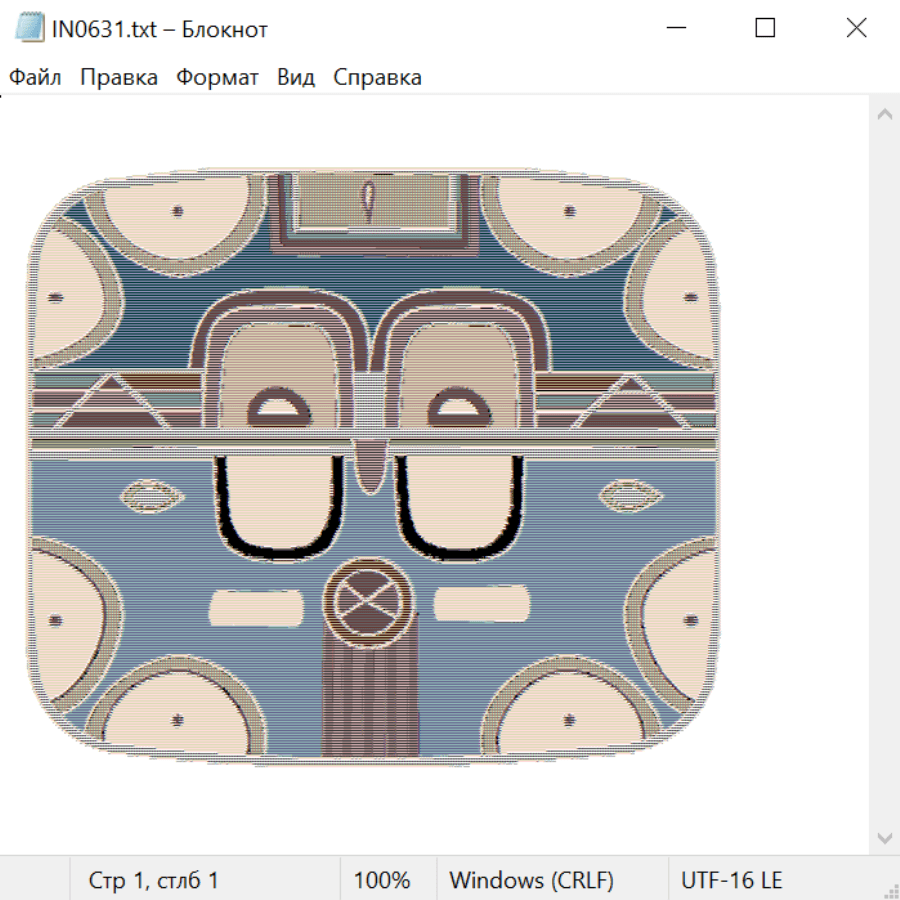Viewport: 900px width, 900px height.
Task: Click the scroll up arrow of vertical scrollbar
Action: click(884, 115)
